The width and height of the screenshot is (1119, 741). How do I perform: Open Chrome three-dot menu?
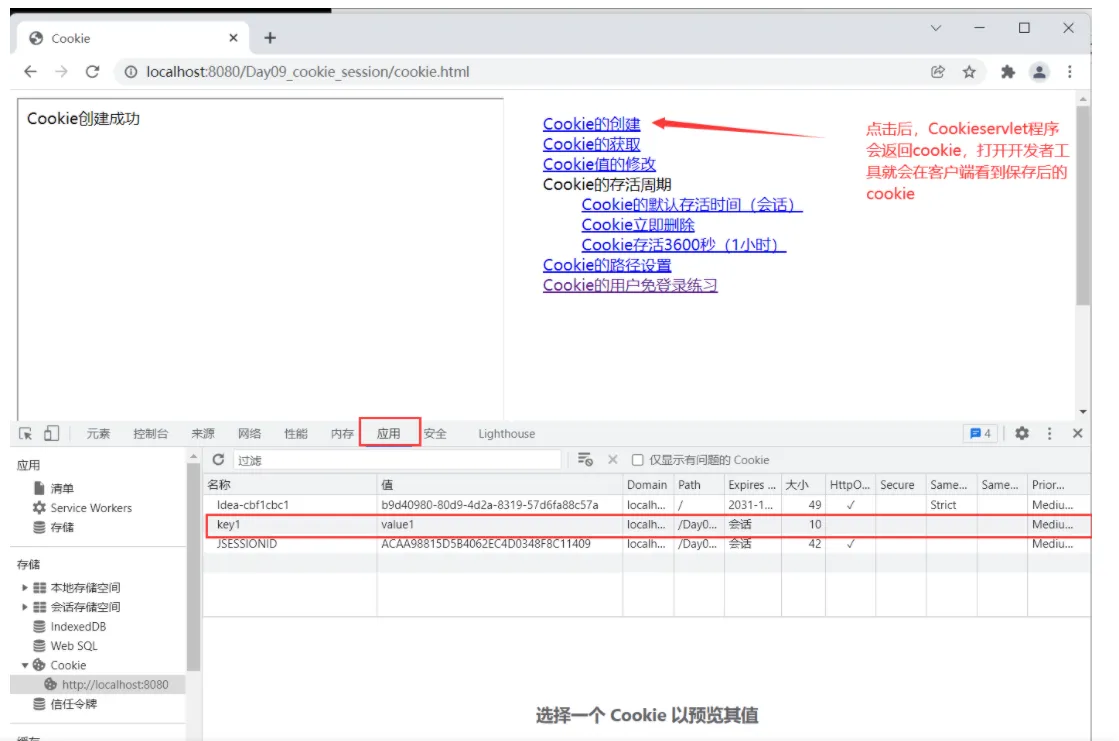[x=1069, y=71]
